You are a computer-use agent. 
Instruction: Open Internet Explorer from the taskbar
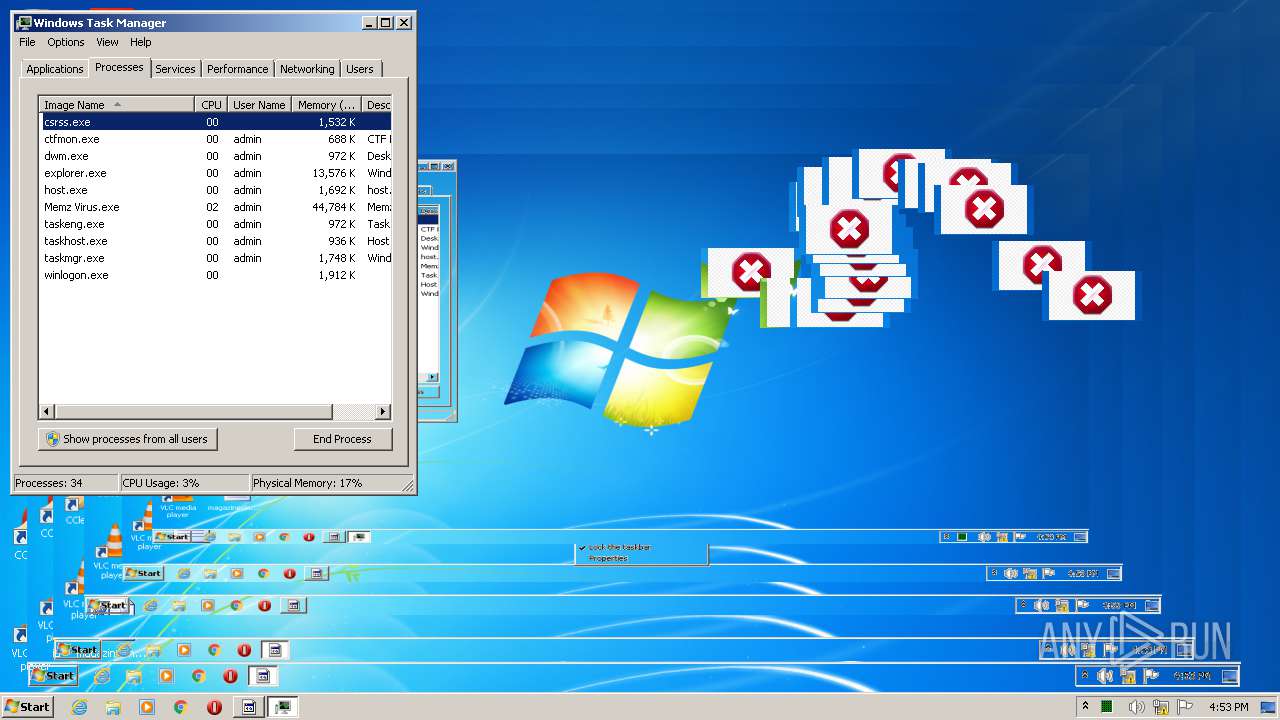(x=79, y=707)
